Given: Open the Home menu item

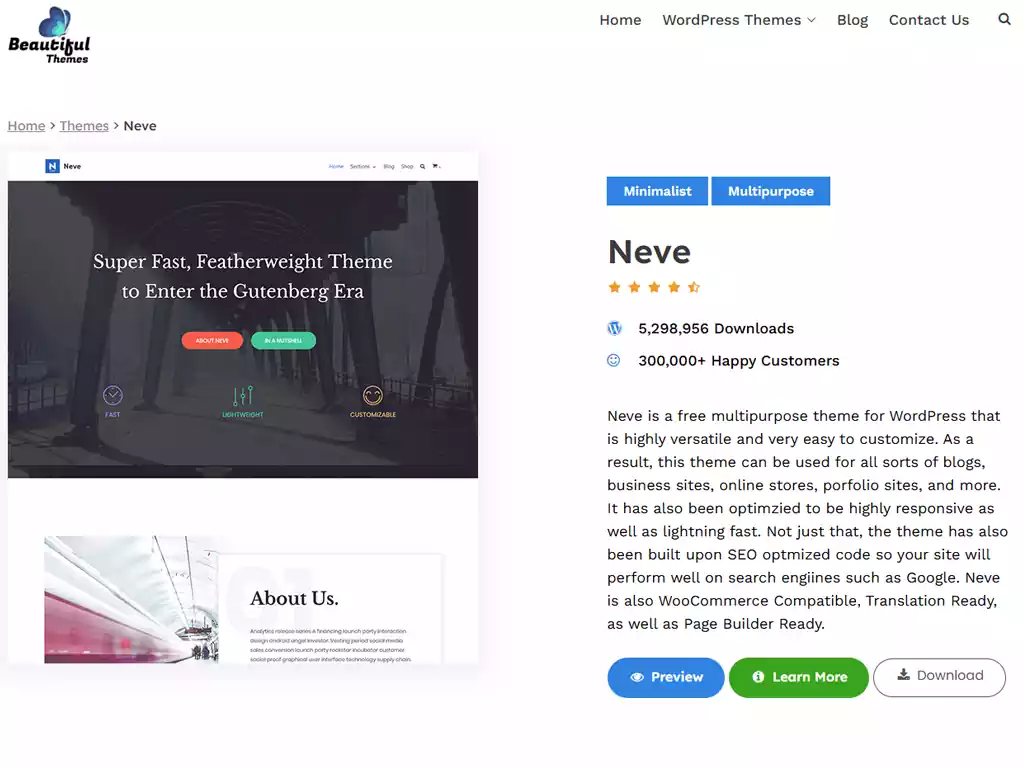Looking at the screenshot, I should pyautogui.click(x=620, y=20).
